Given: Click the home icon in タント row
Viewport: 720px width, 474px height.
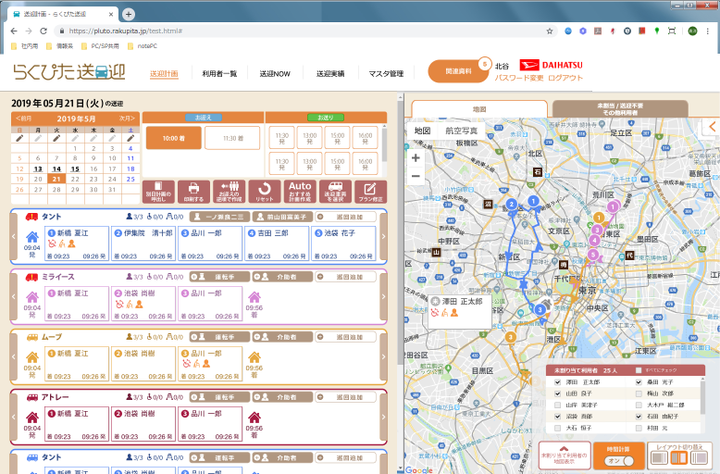Looking at the screenshot, I should click(31, 238).
